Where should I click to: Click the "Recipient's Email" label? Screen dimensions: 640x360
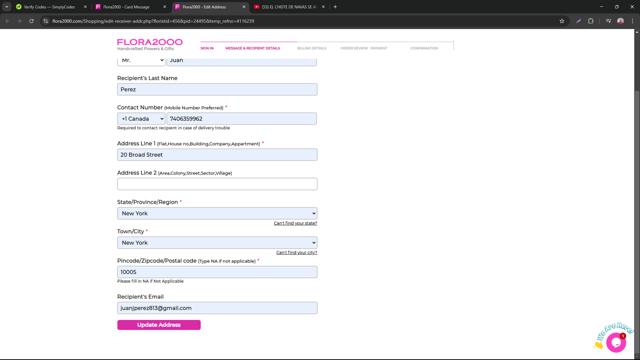(x=140, y=297)
